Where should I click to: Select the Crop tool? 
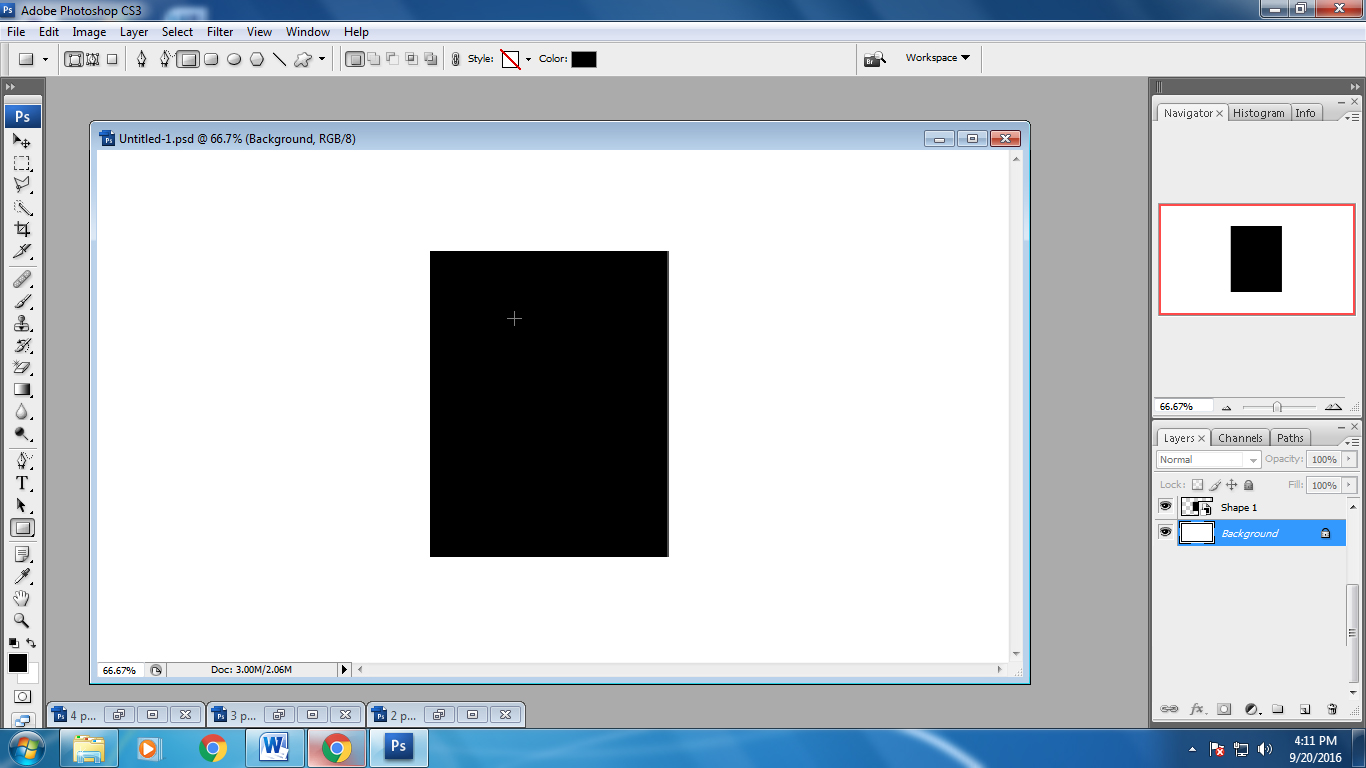click(22, 229)
